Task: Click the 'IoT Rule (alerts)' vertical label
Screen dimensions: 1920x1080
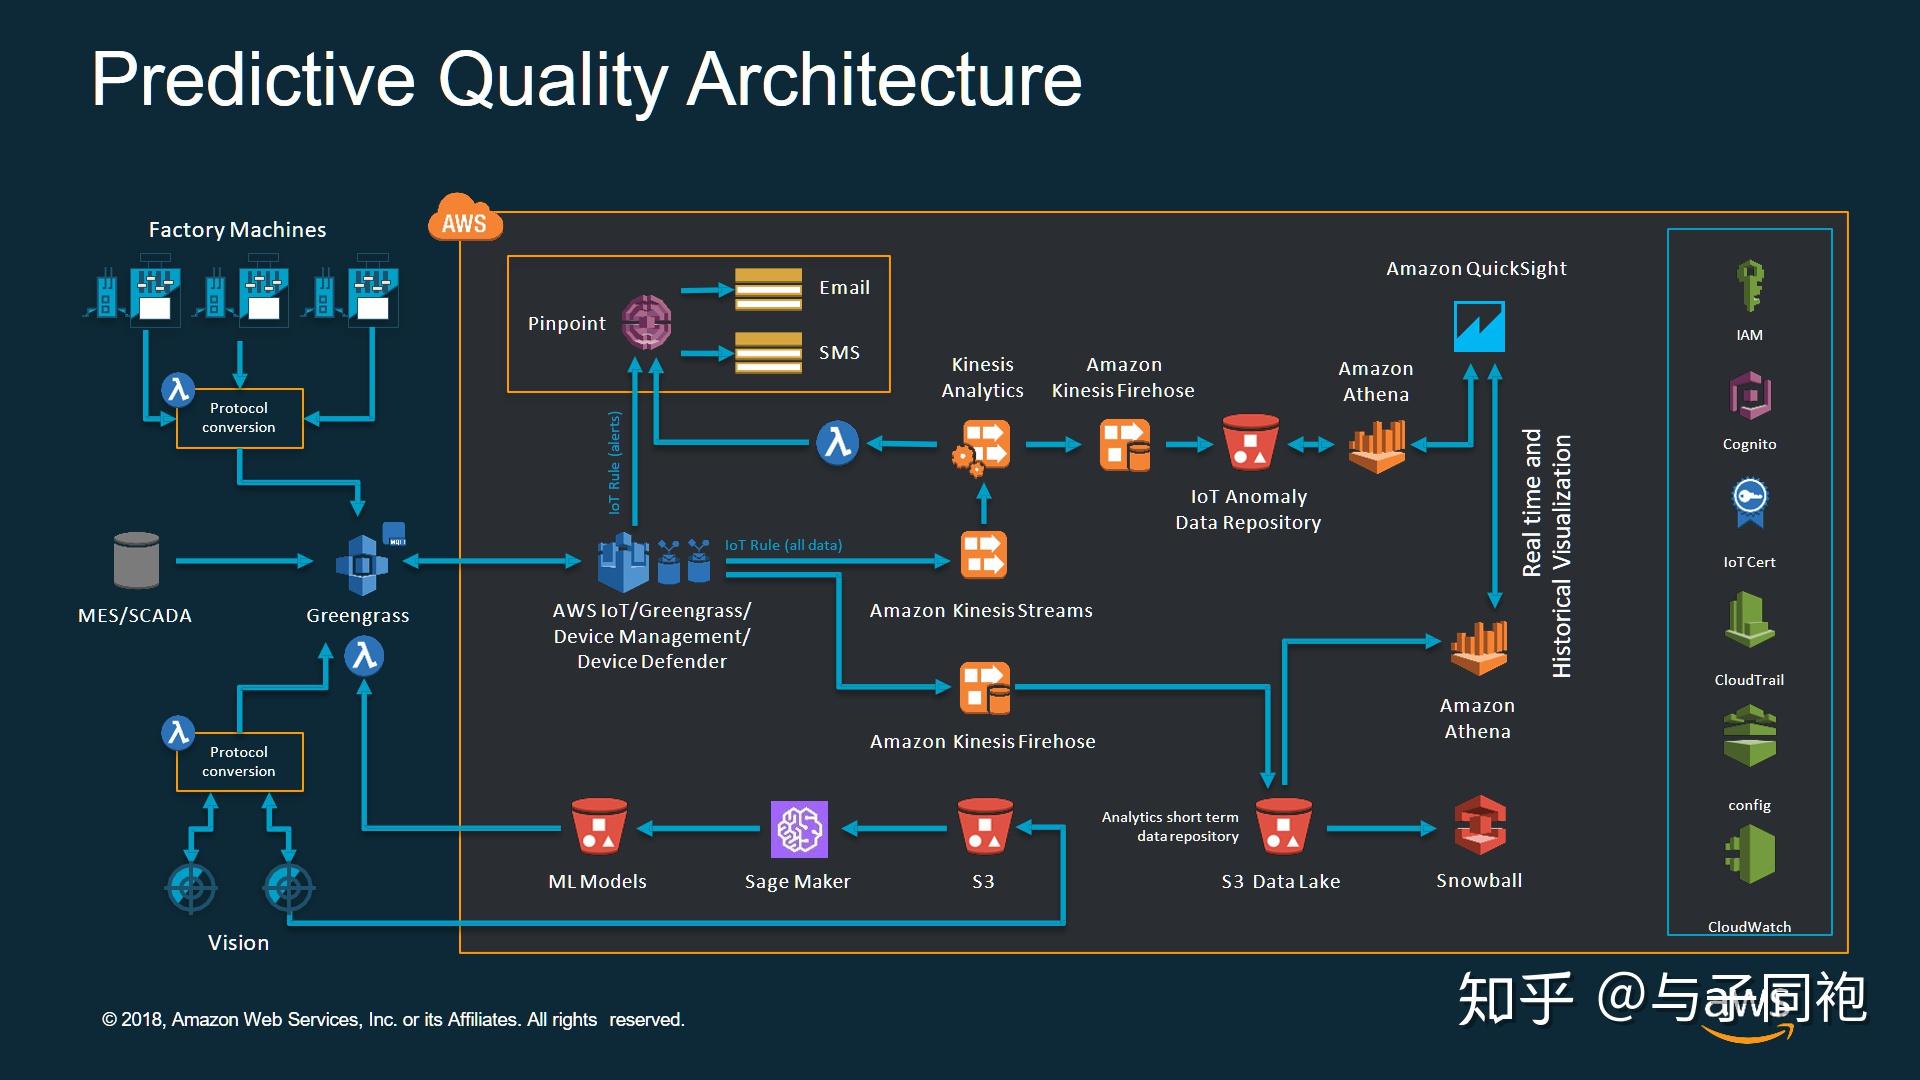Action: coord(615,463)
